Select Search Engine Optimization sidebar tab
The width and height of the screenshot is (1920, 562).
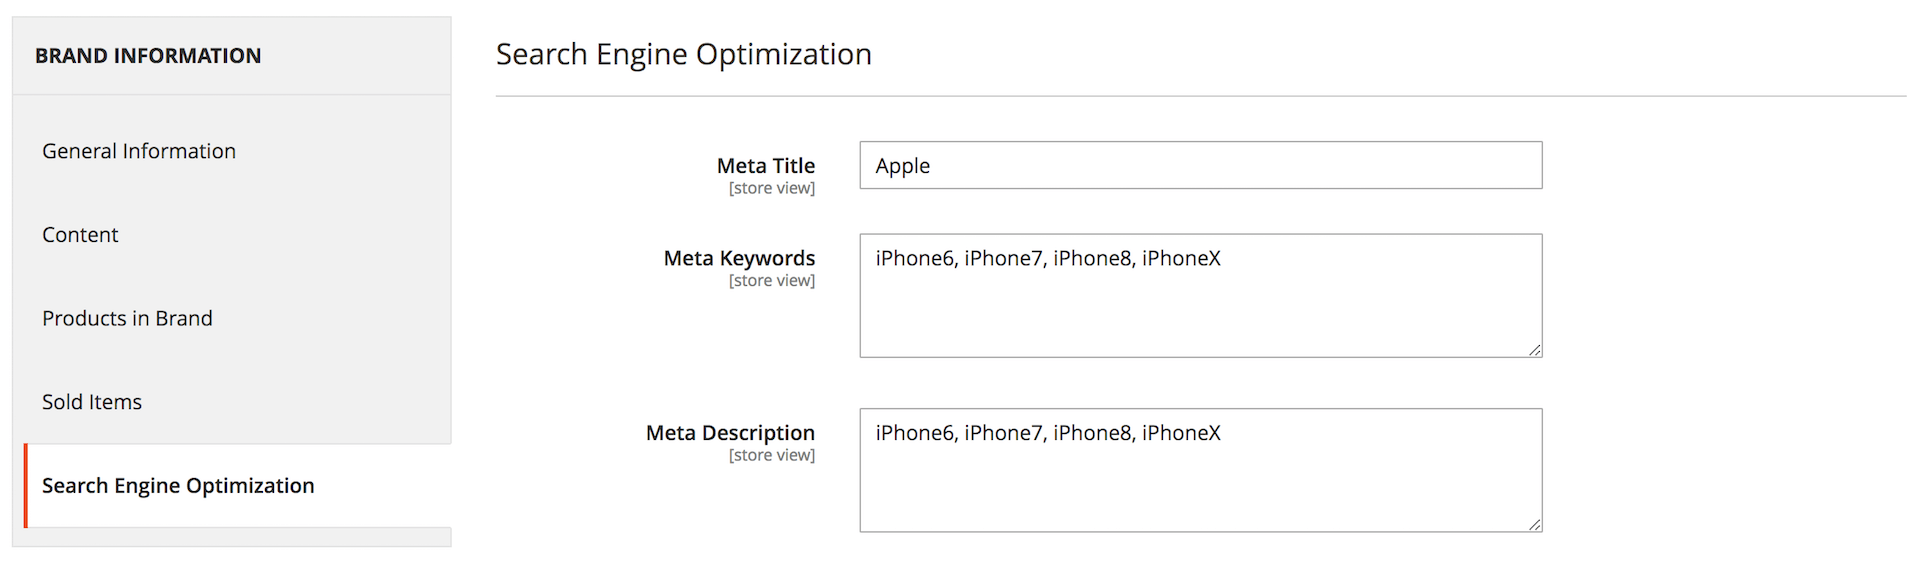point(178,486)
